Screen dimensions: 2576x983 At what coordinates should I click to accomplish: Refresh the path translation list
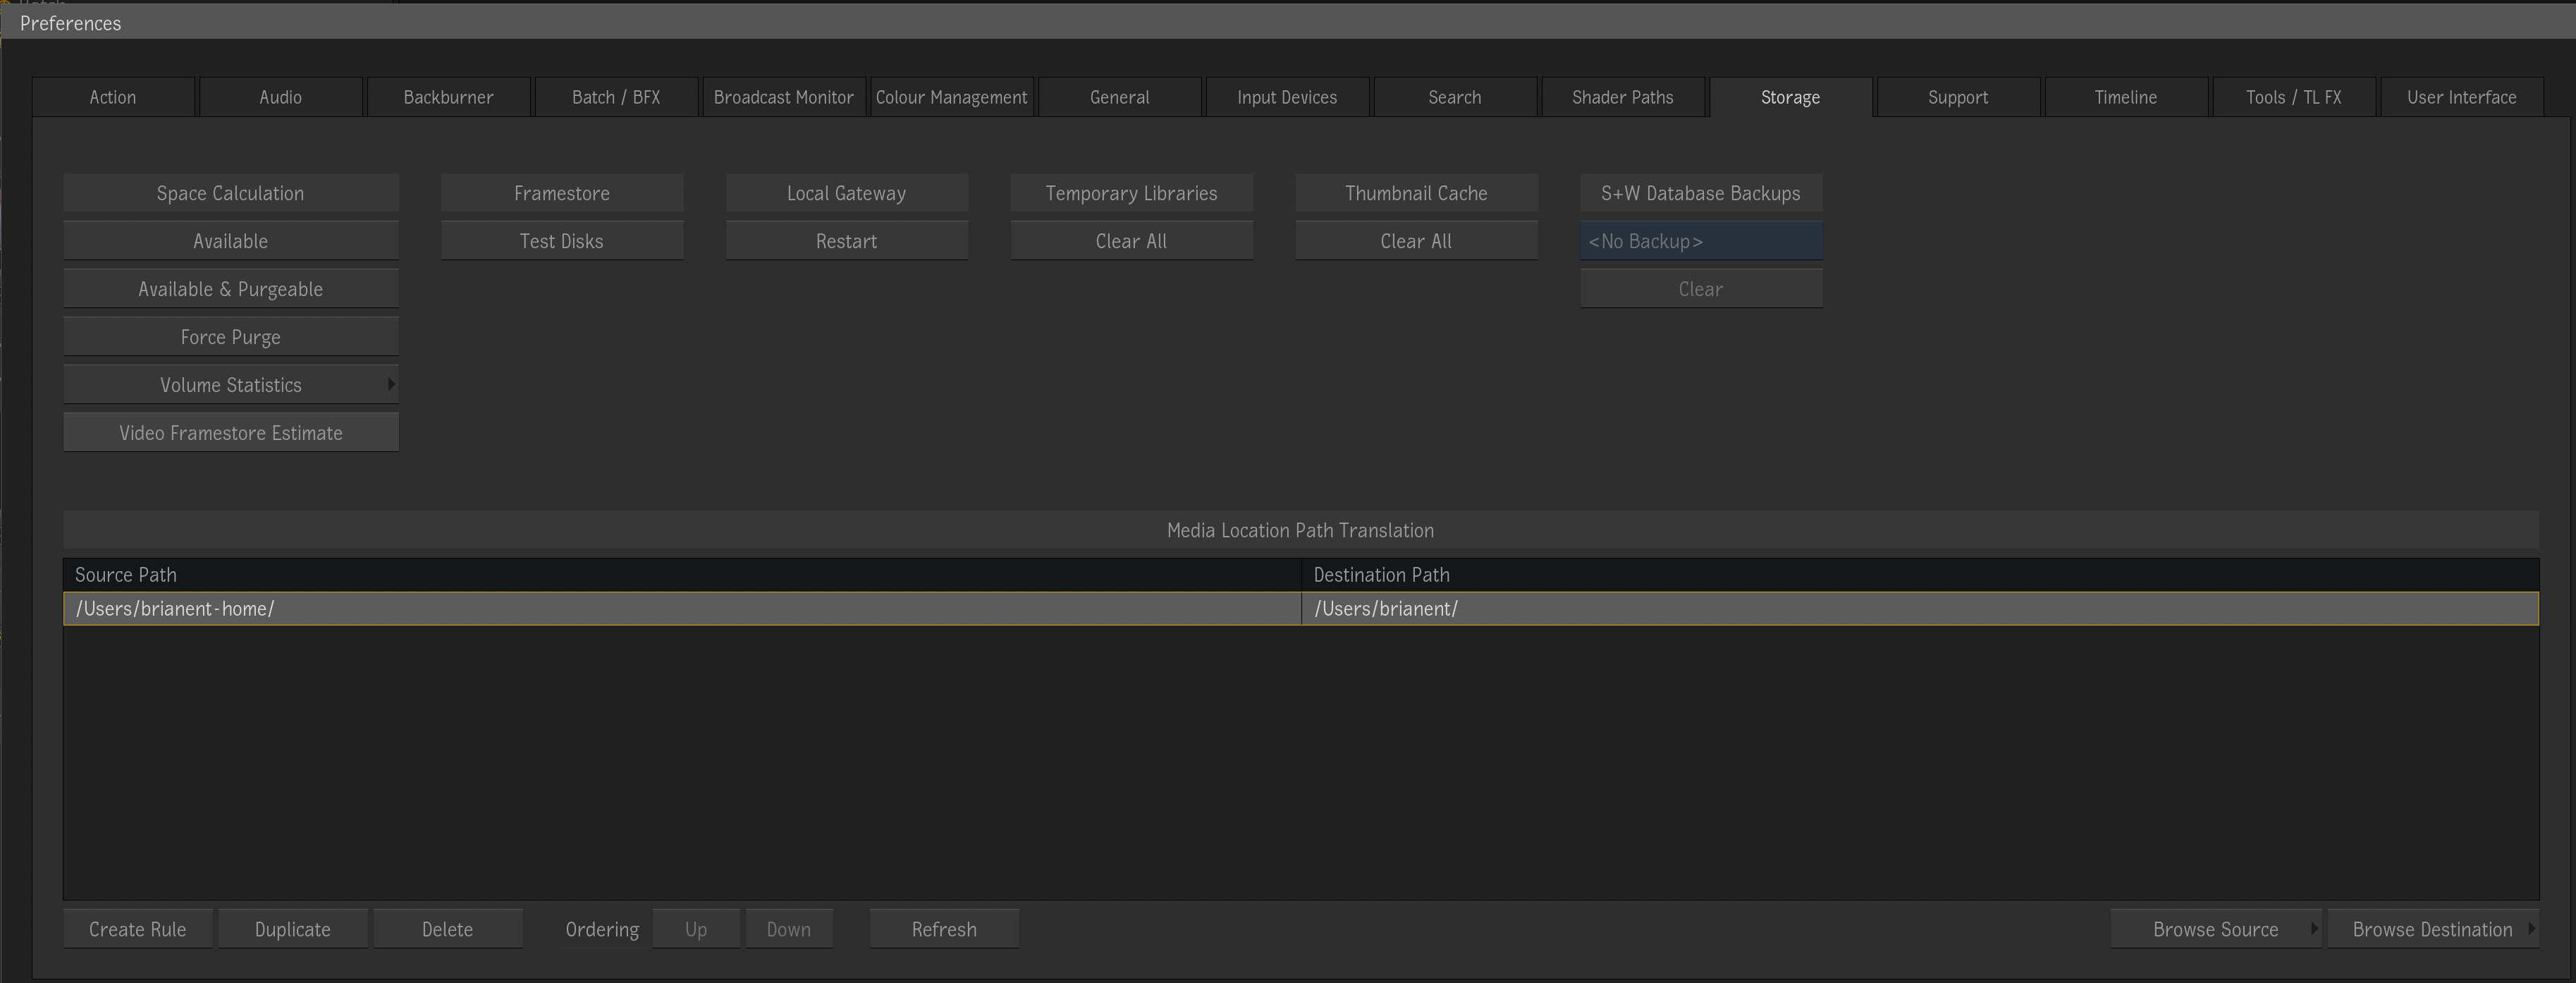(943, 929)
